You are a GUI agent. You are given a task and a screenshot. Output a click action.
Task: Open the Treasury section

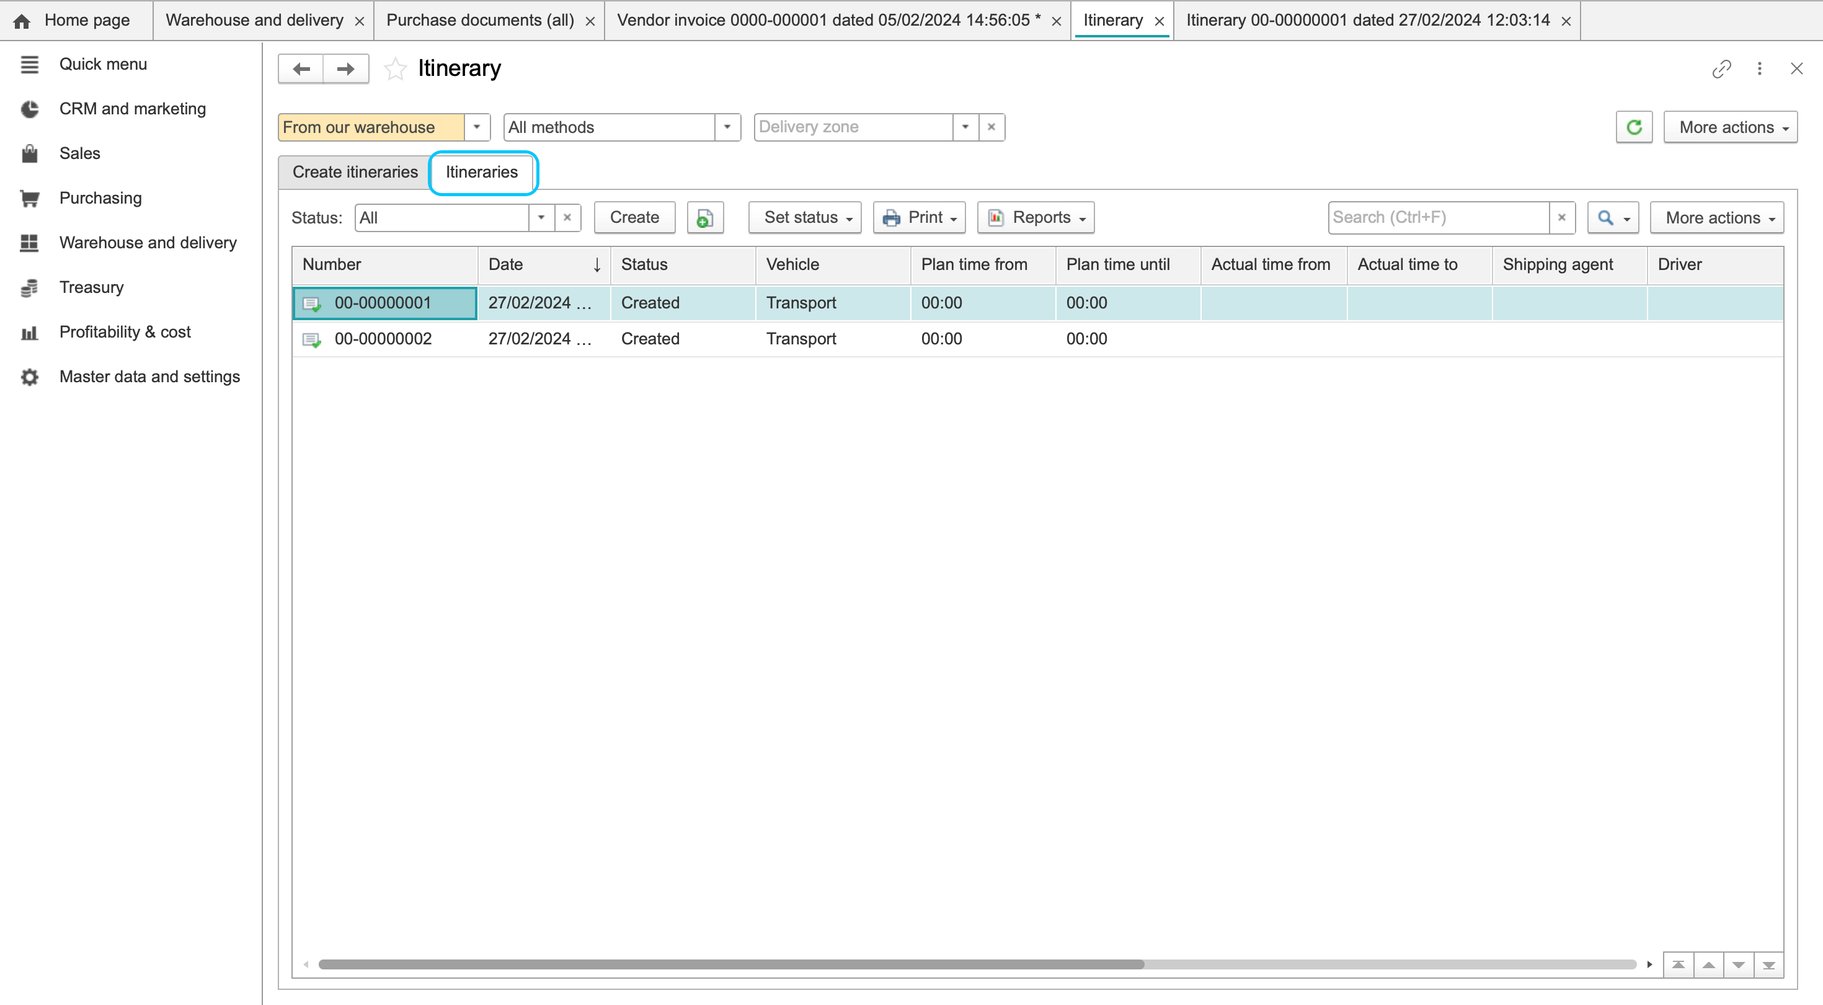[x=91, y=287]
